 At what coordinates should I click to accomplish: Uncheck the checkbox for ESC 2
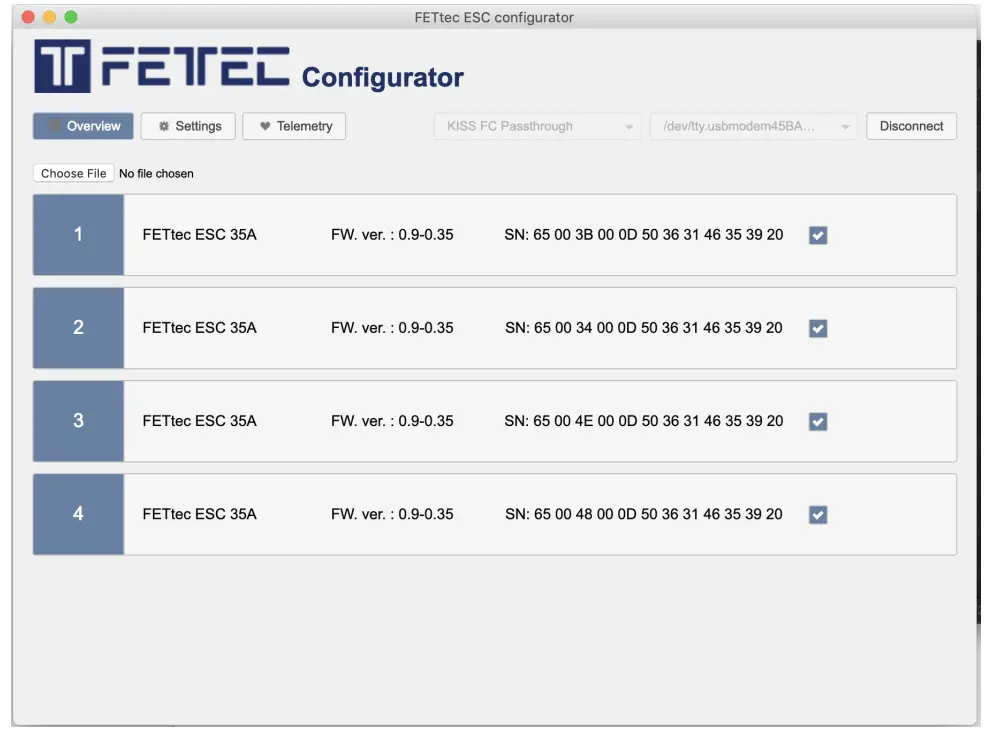click(818, 328)
